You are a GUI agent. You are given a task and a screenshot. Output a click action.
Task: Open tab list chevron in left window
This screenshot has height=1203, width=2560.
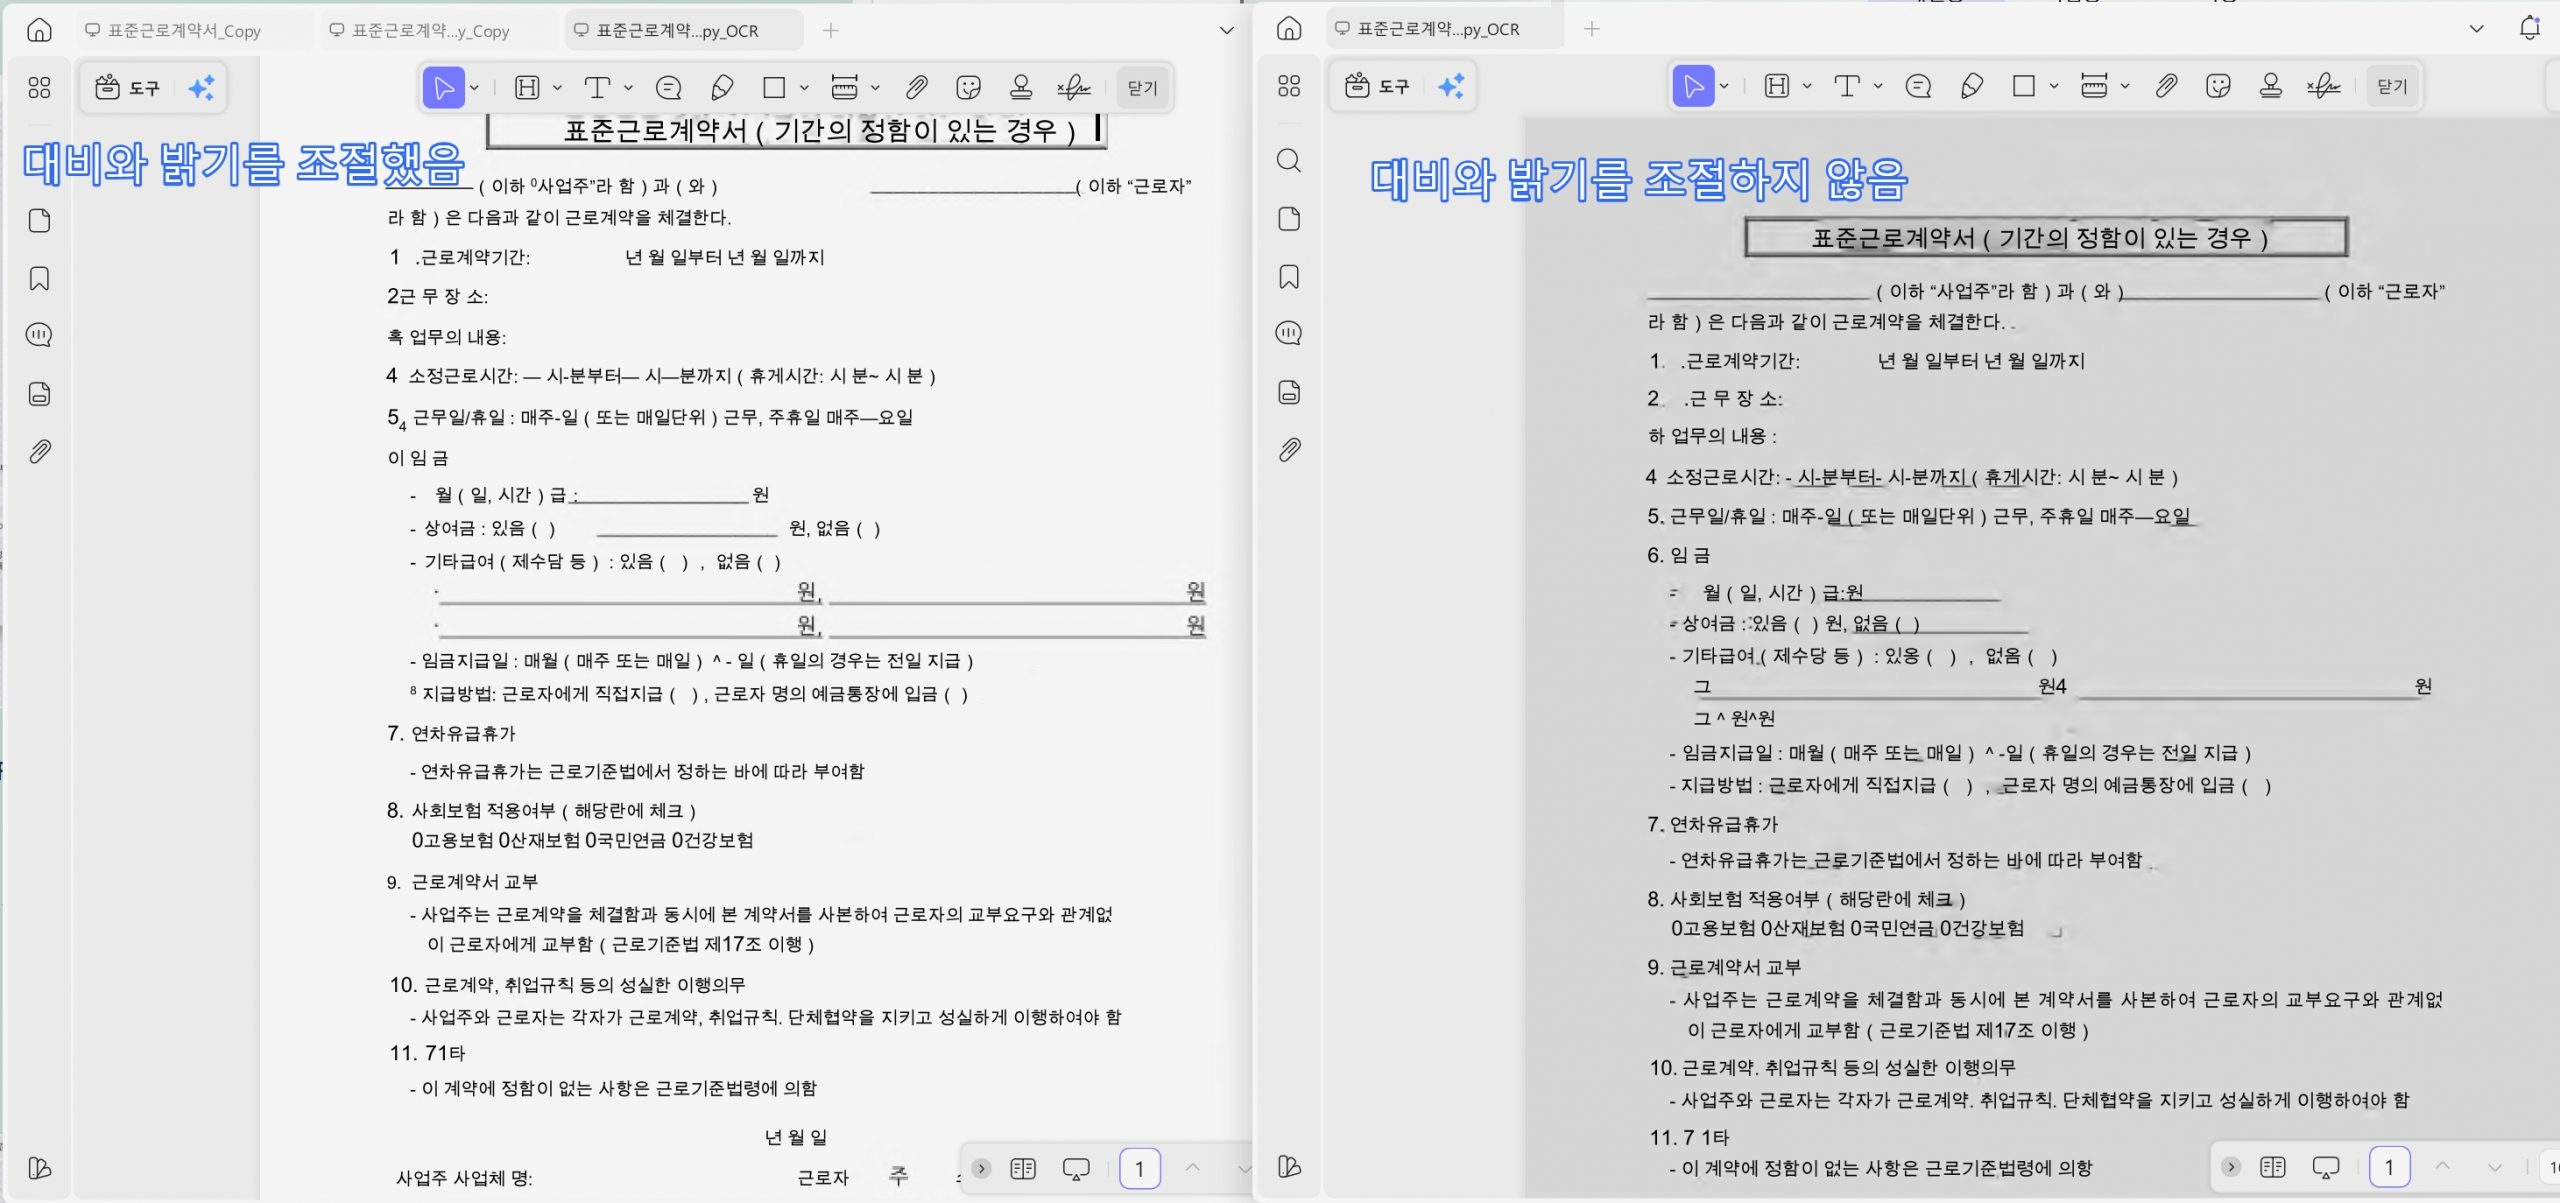point(1227,30)
